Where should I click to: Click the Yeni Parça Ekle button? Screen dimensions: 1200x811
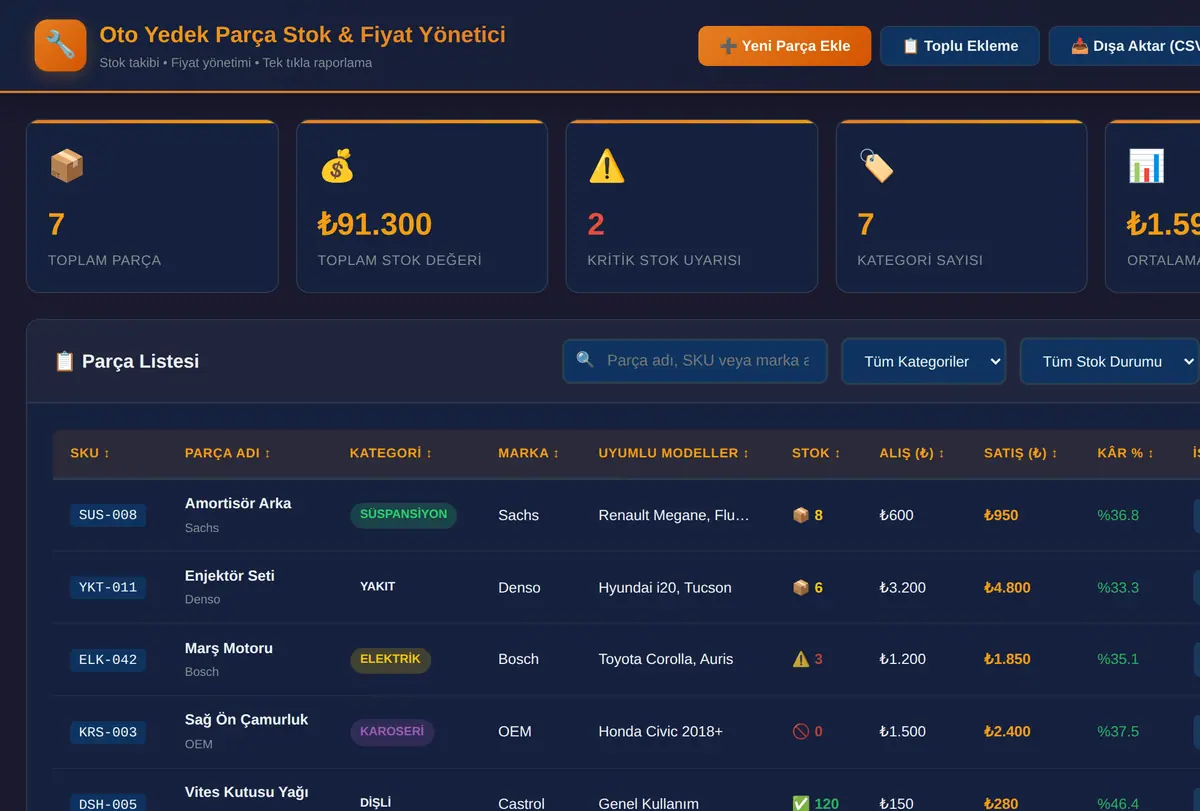(x=785, y=46)
